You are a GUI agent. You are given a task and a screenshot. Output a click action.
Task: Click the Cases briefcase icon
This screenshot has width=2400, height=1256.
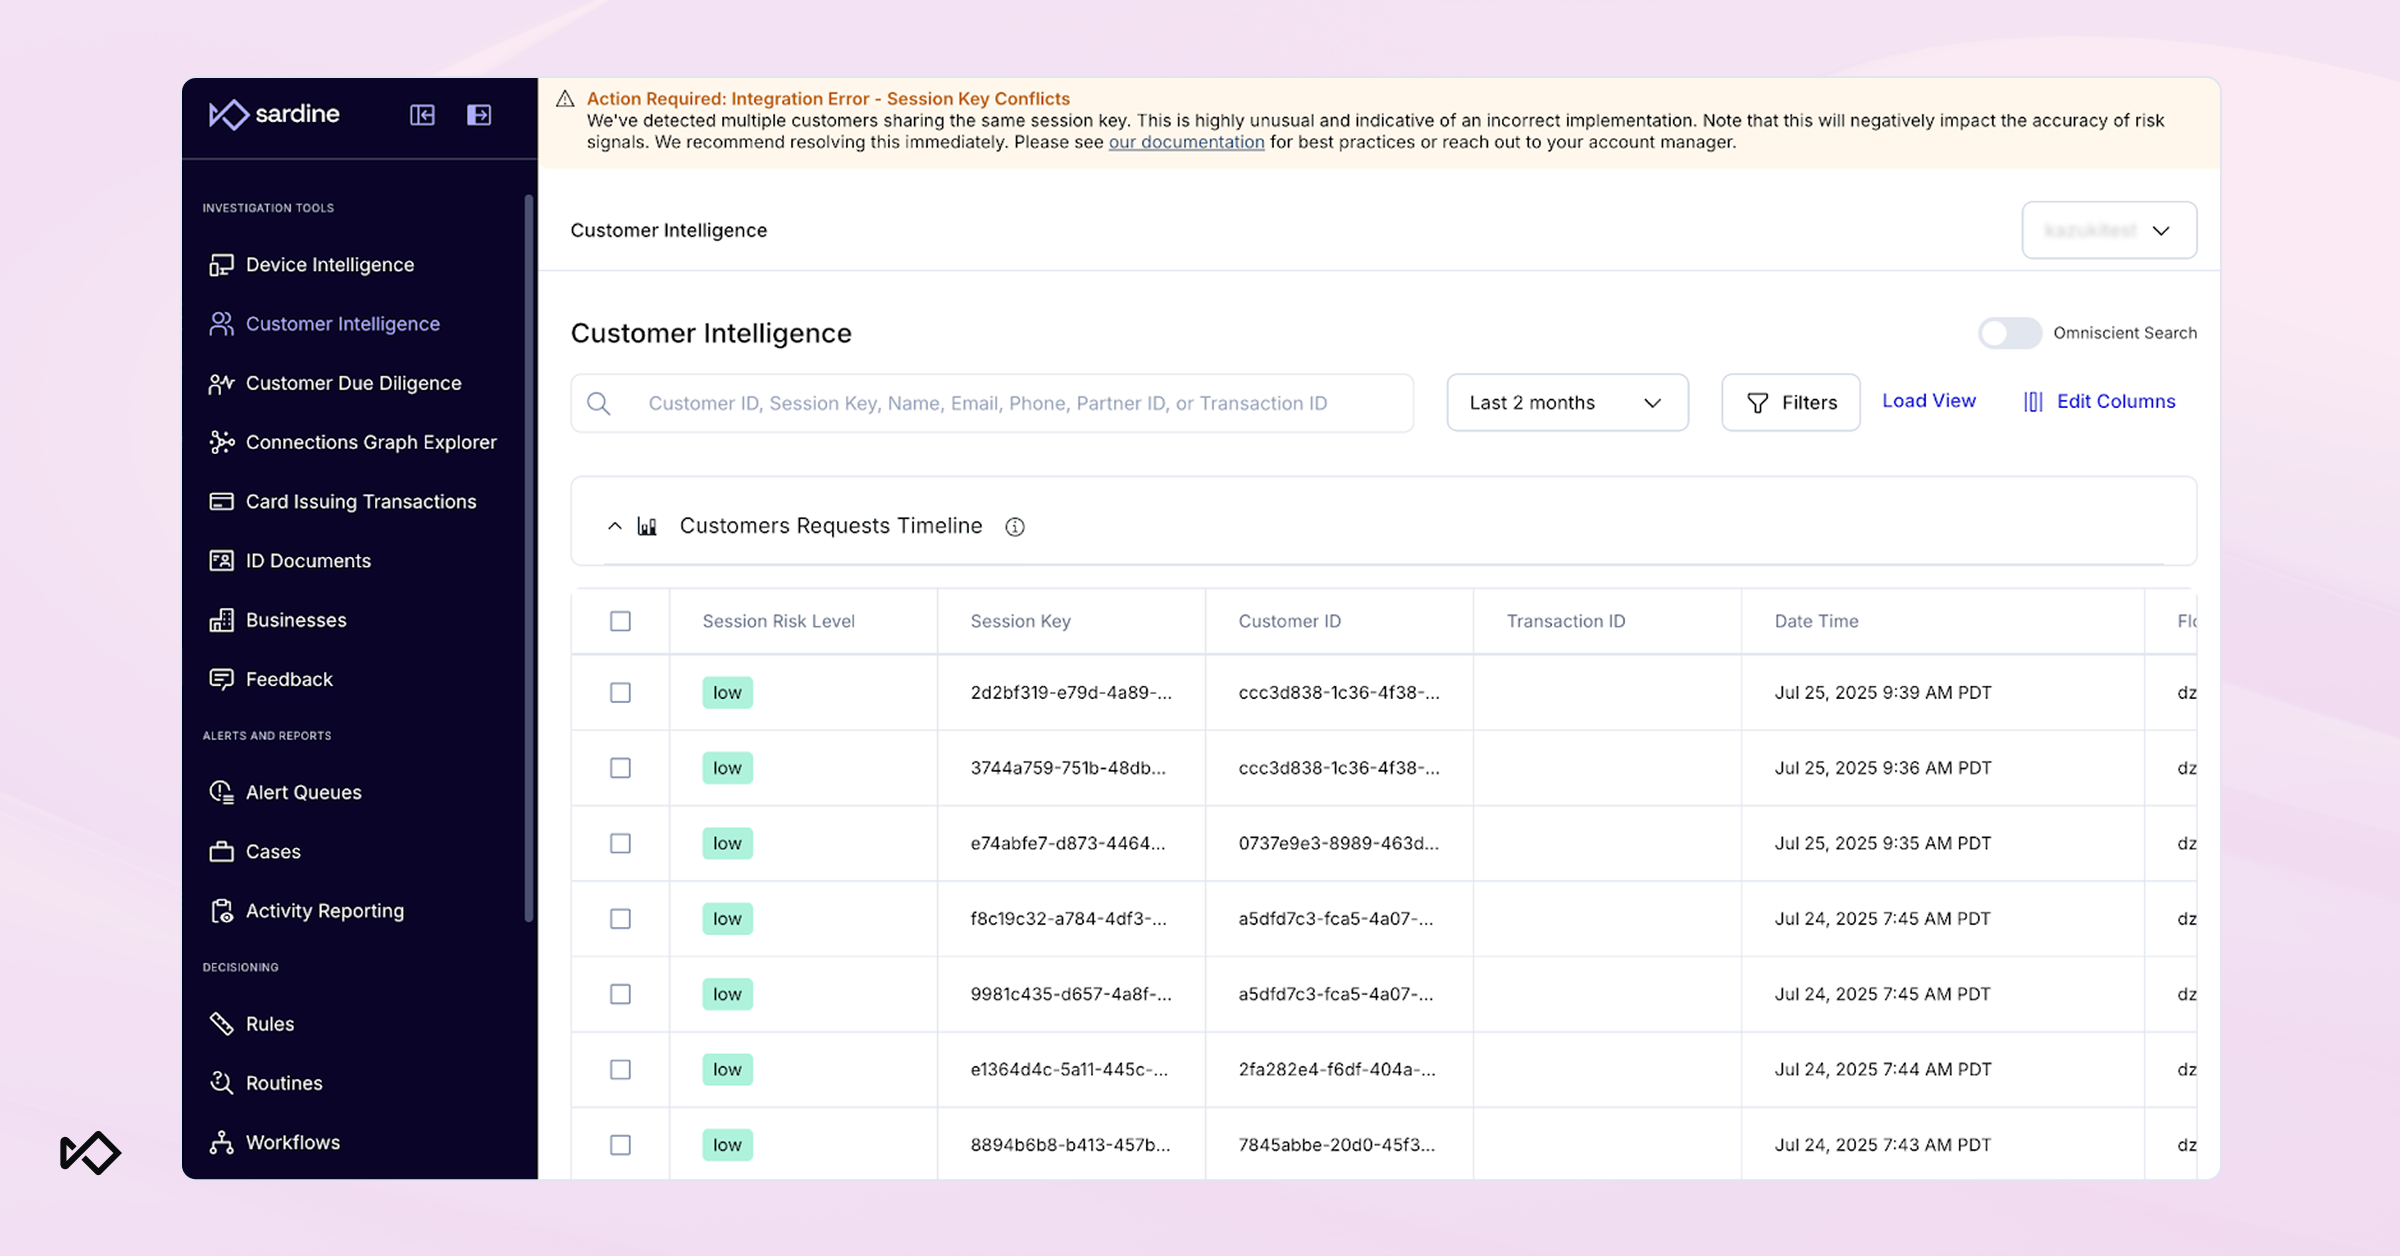[x=221, y=851]
